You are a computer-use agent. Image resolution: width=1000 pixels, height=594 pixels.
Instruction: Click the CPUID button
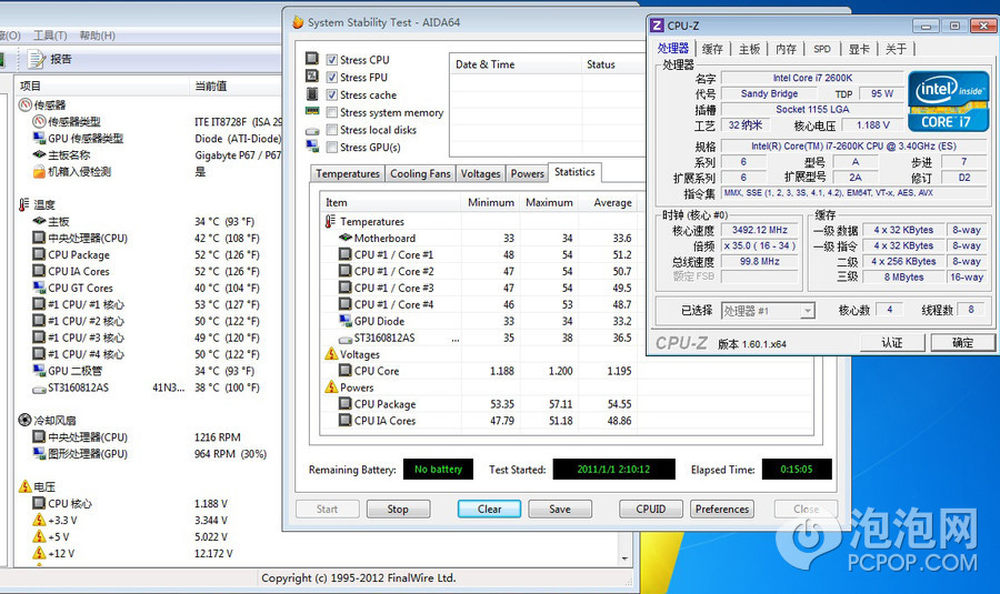651,509
